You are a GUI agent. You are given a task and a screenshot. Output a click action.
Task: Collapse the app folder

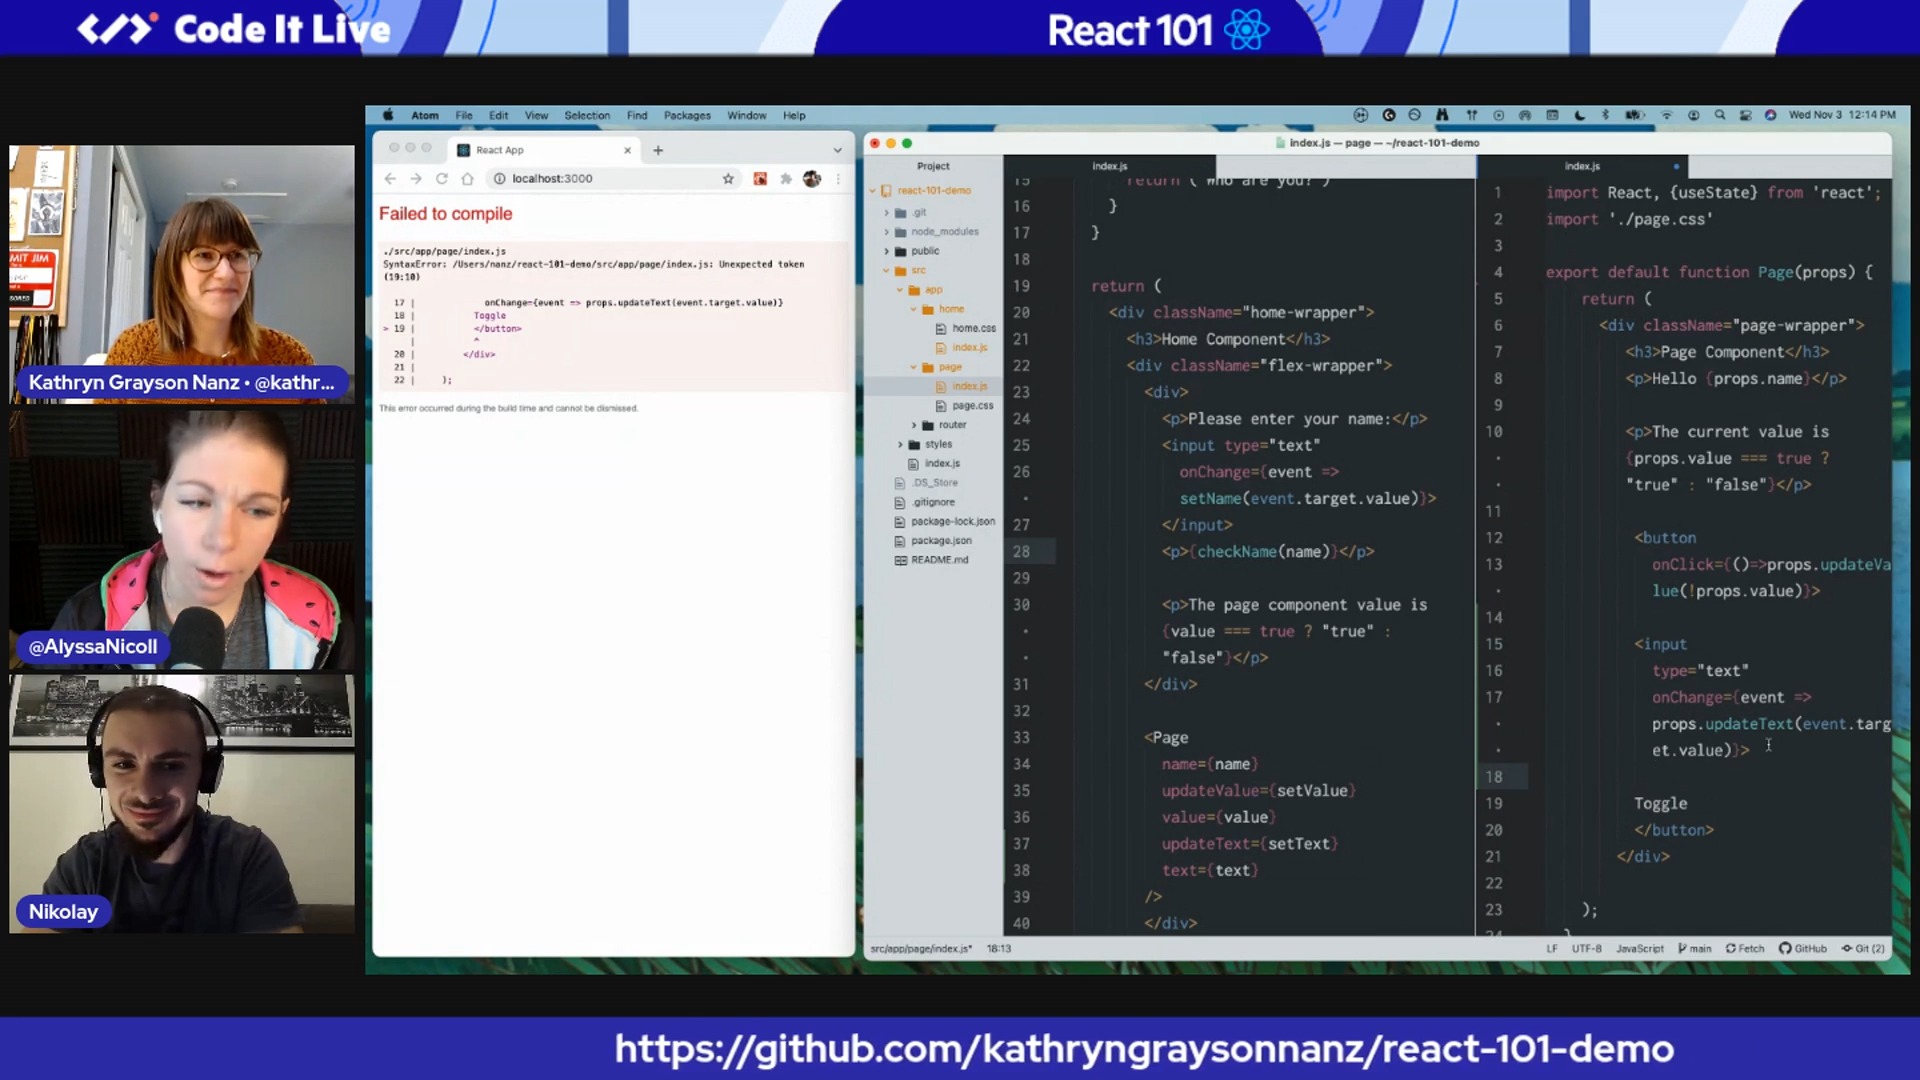(900, 290)
